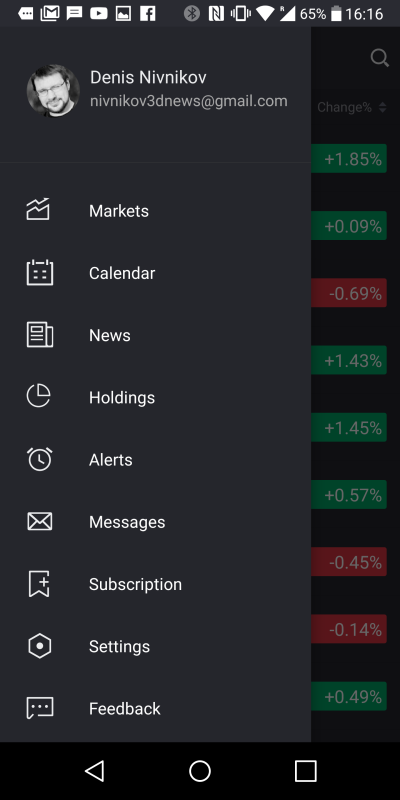
Task: Open the Subscription menu entry
Action: [135, 584]
